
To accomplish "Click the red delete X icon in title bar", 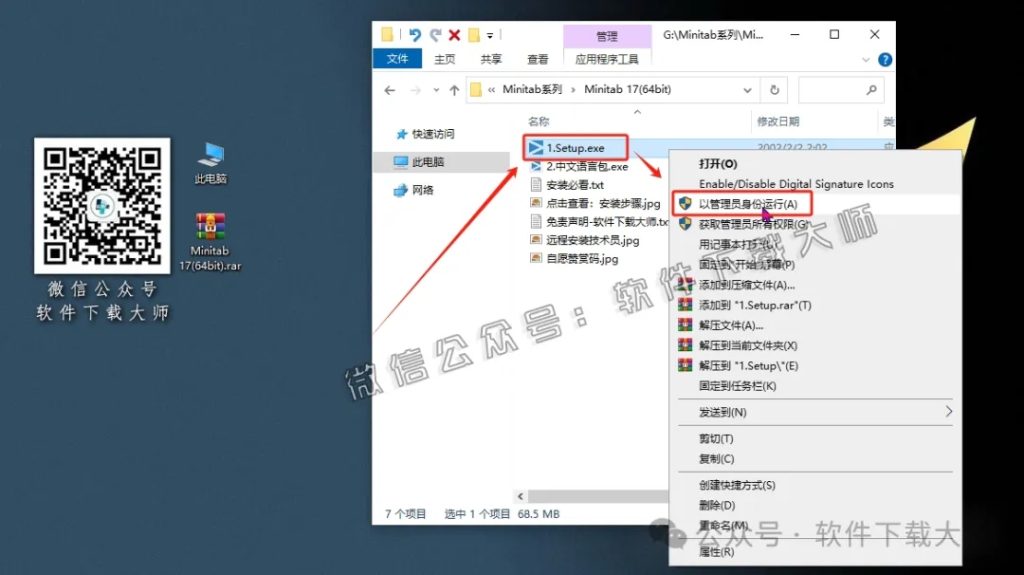I will point(455,35).
